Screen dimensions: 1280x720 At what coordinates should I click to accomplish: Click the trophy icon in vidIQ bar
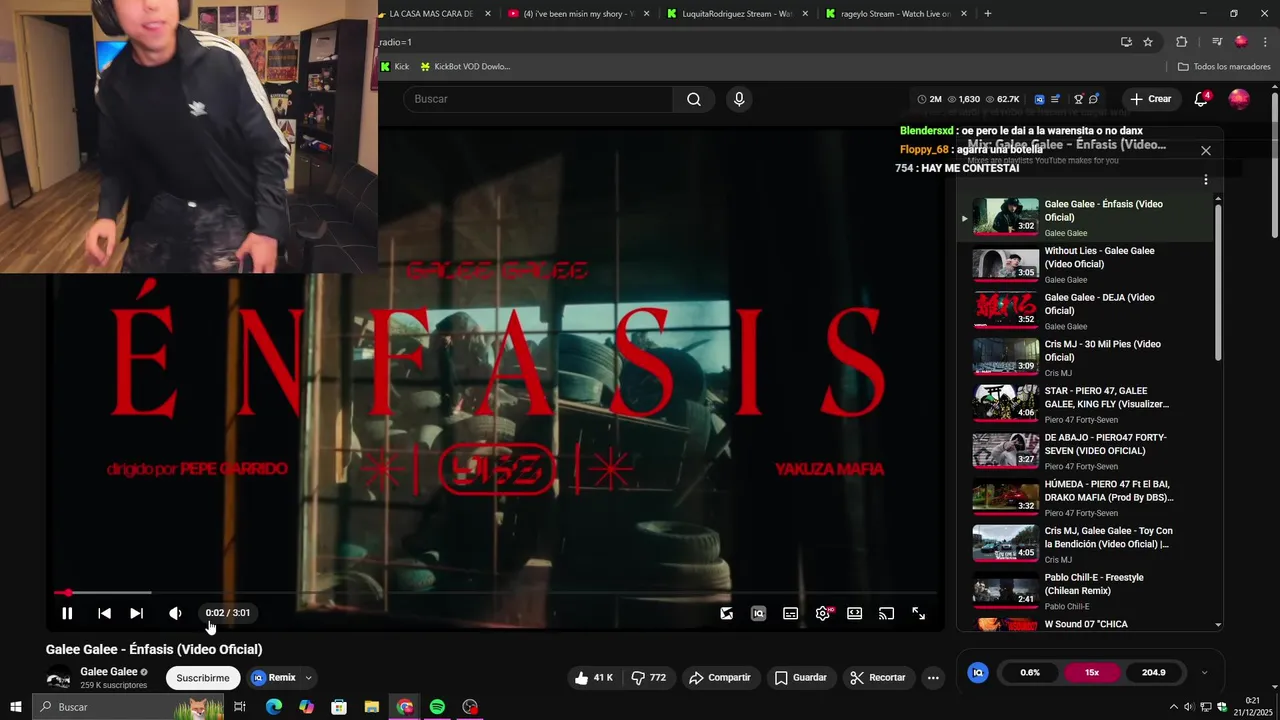(1078, 99)
